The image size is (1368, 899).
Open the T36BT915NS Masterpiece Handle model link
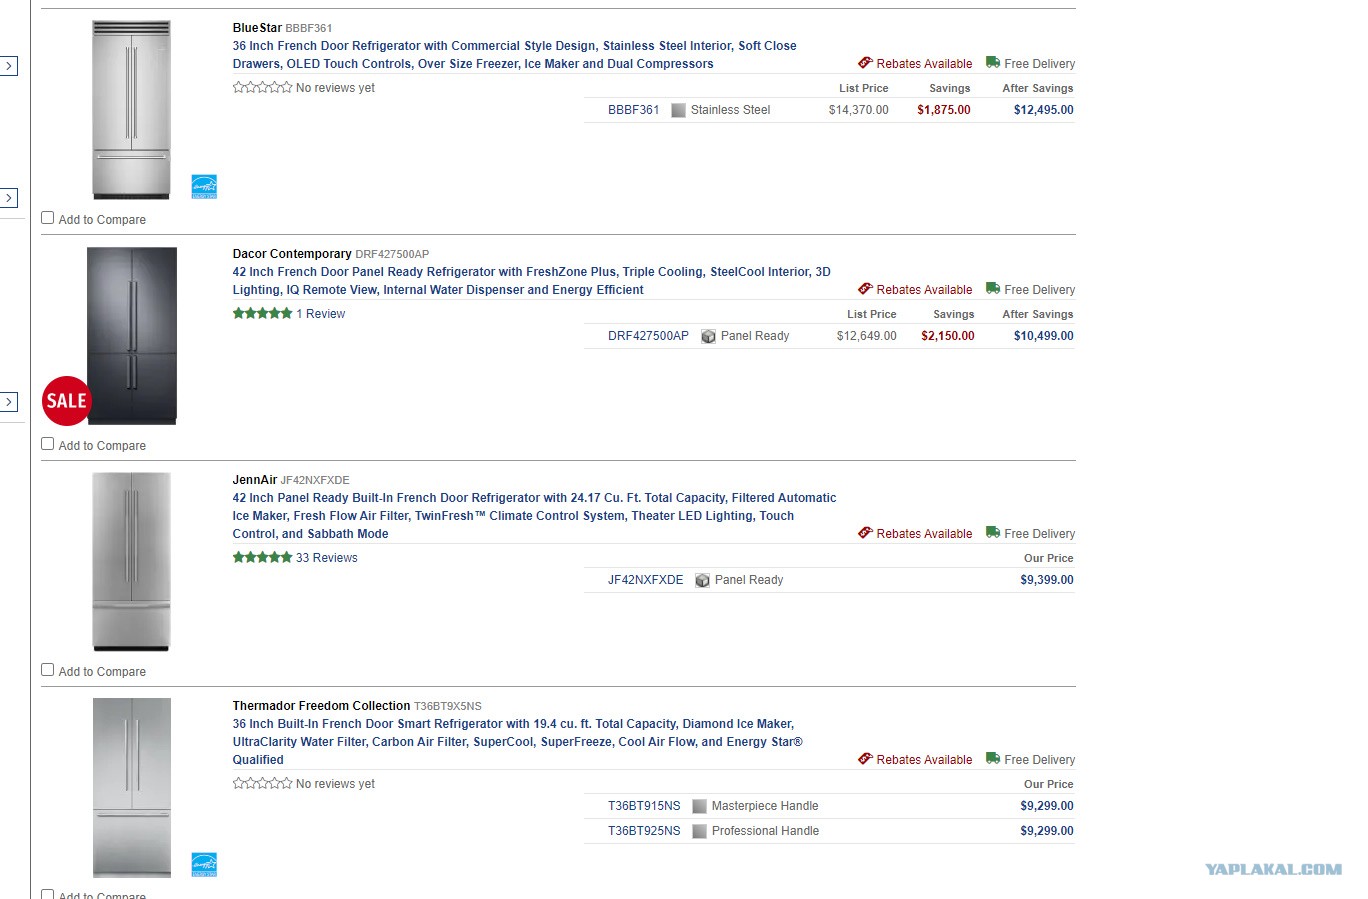click(644, 806)
